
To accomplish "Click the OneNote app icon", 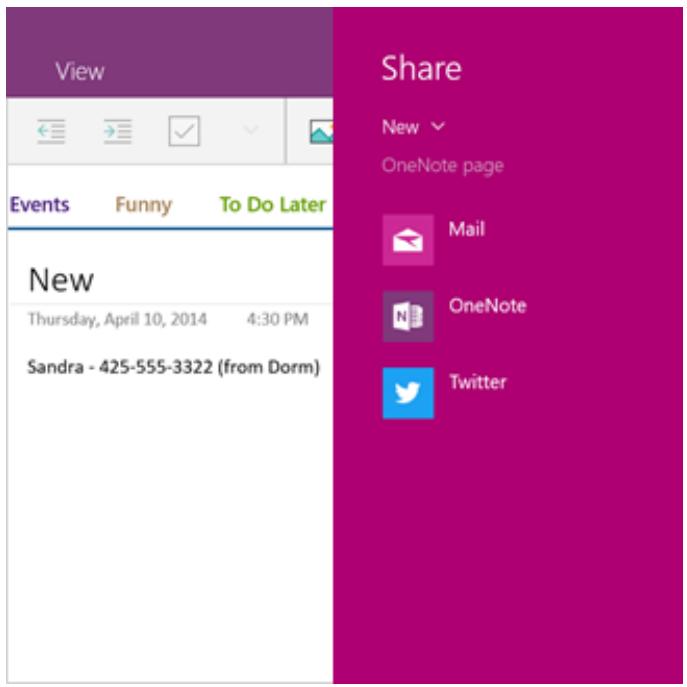I will click(x=408, y=316).
